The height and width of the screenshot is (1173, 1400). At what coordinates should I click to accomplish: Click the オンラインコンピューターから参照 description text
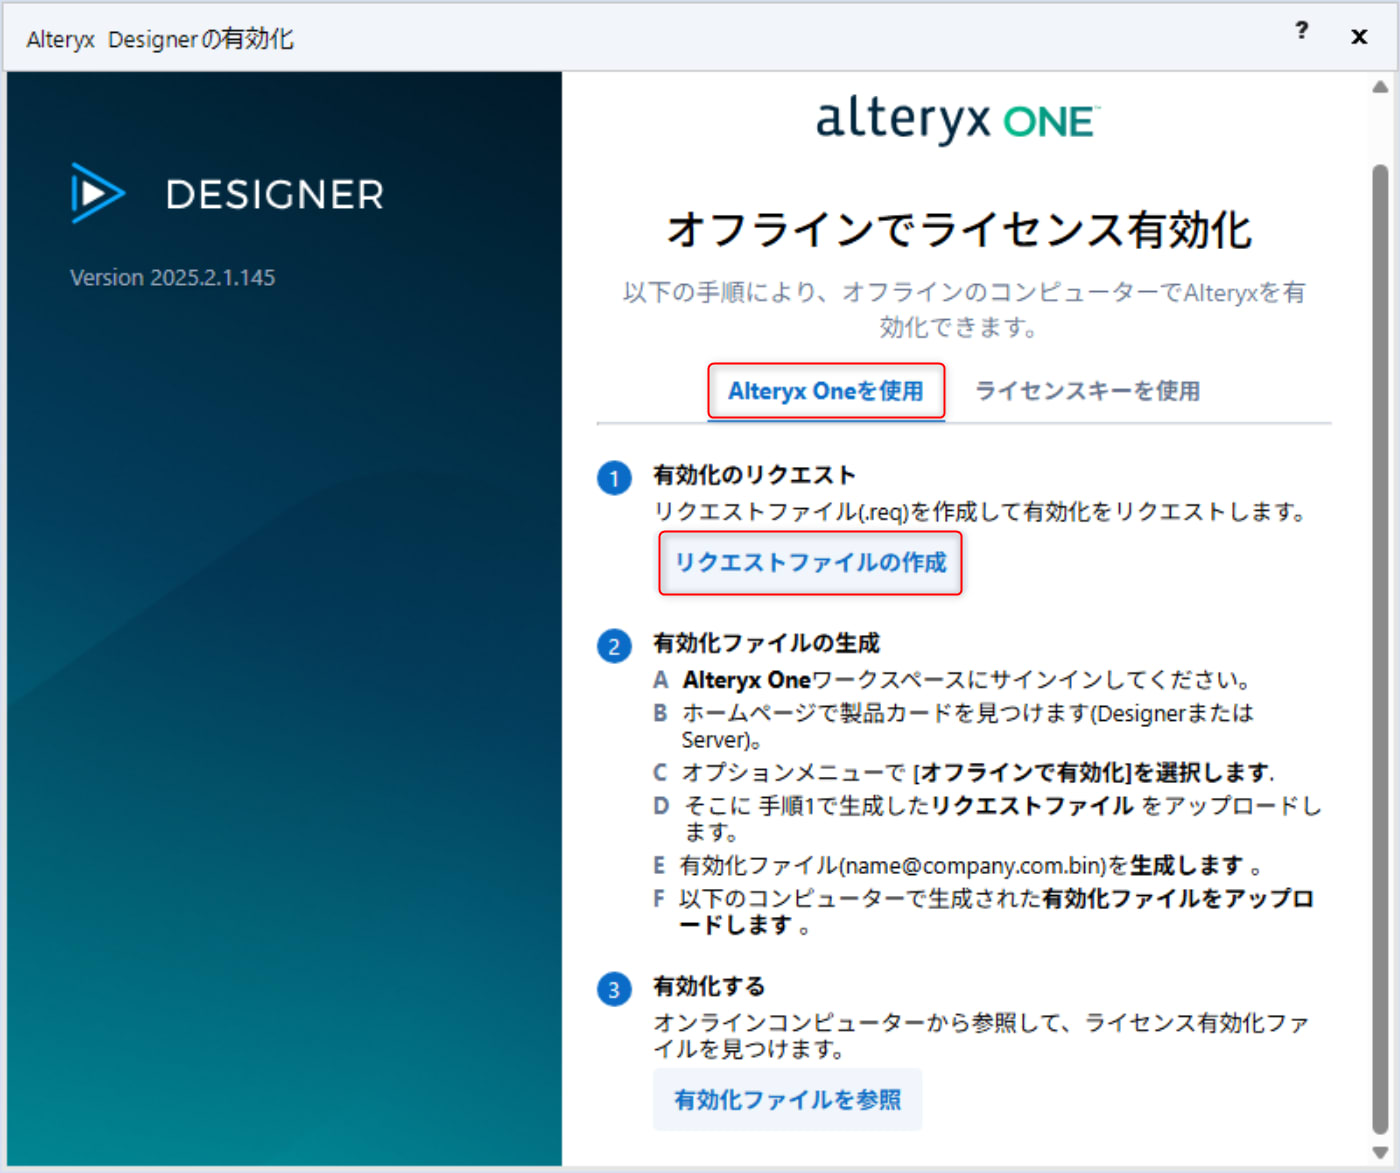click(x=981, y=1035)
